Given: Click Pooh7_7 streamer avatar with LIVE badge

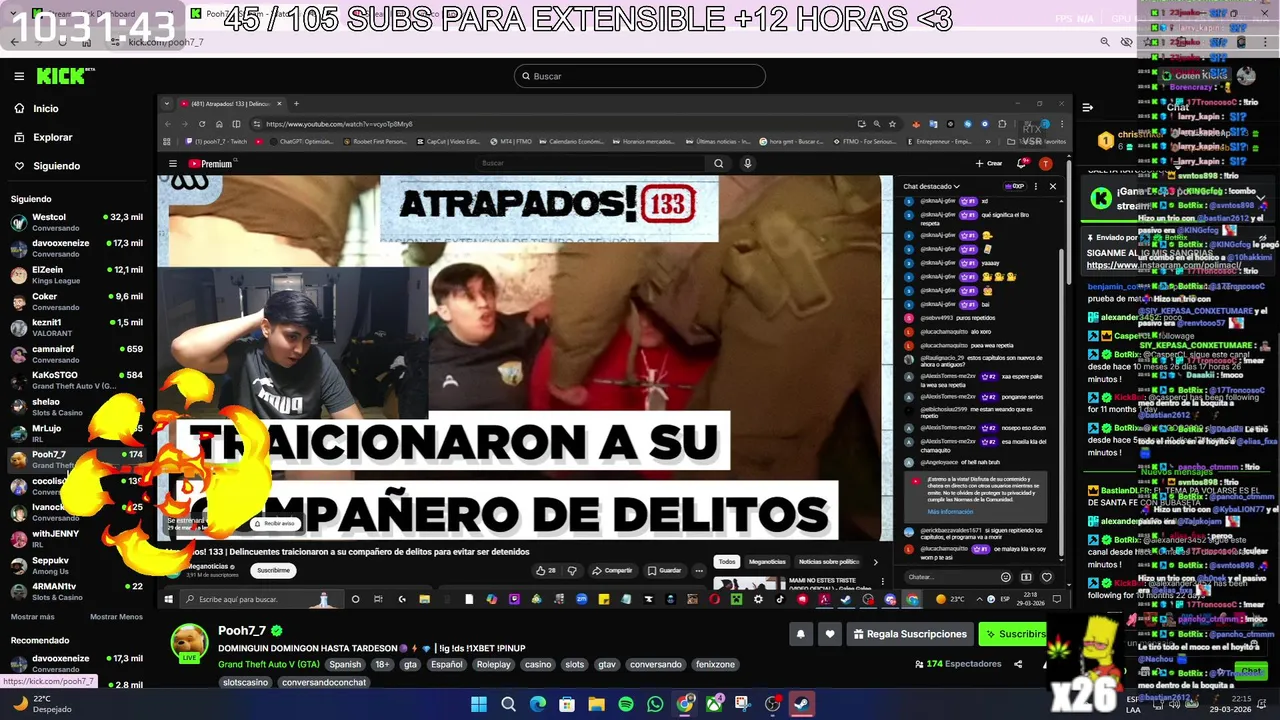Looking at the screenshot, I should [189, 643].
